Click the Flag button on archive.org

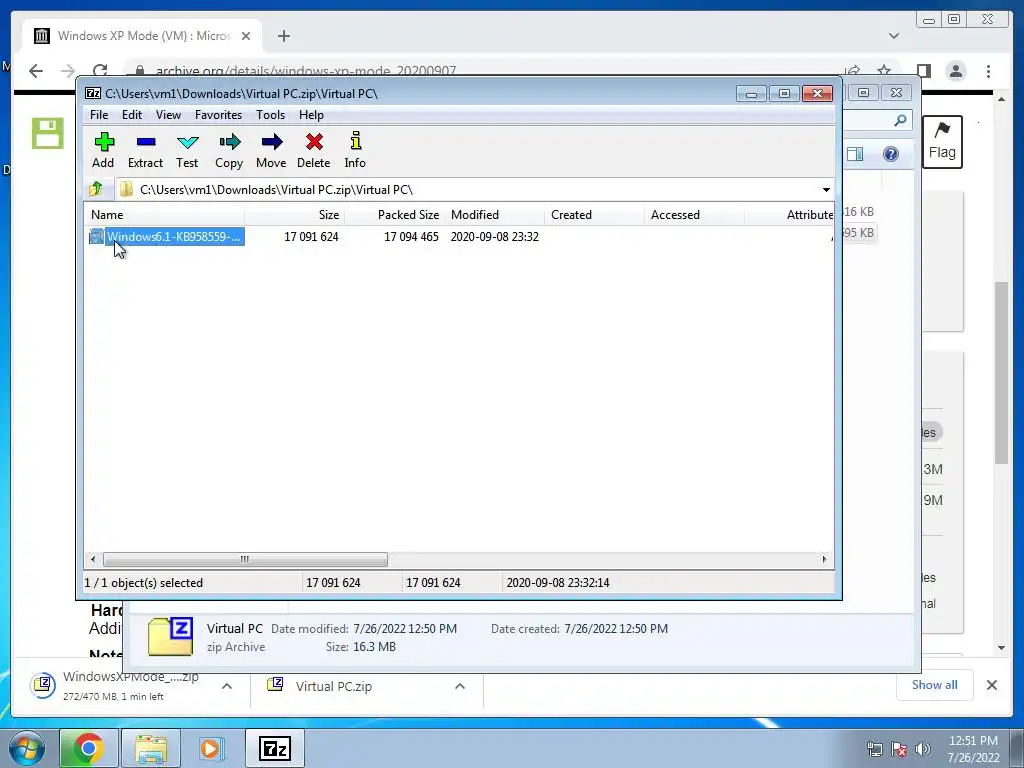point(942,142)
